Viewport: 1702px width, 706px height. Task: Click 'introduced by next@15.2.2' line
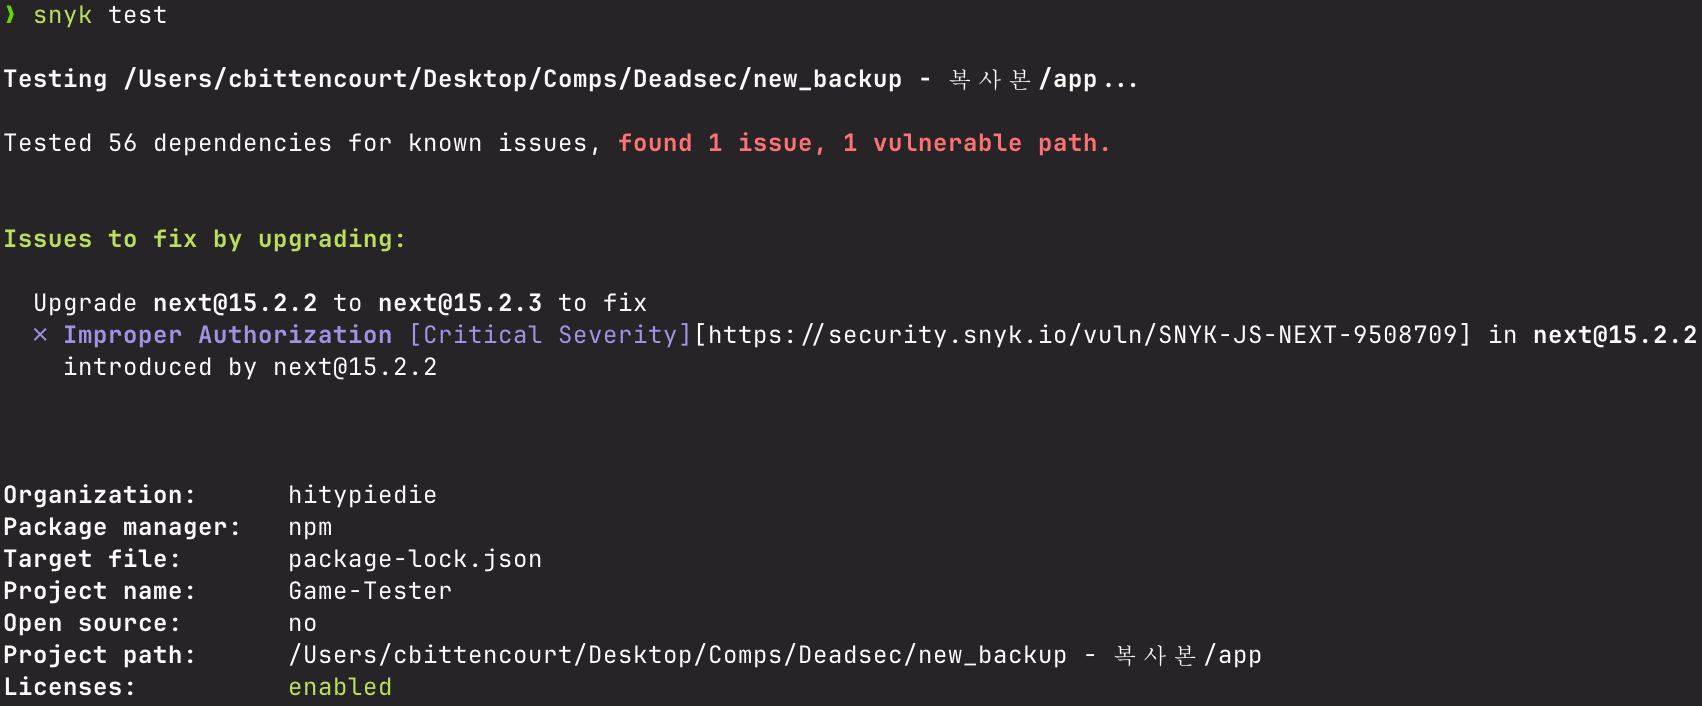[x=250, y=367]
